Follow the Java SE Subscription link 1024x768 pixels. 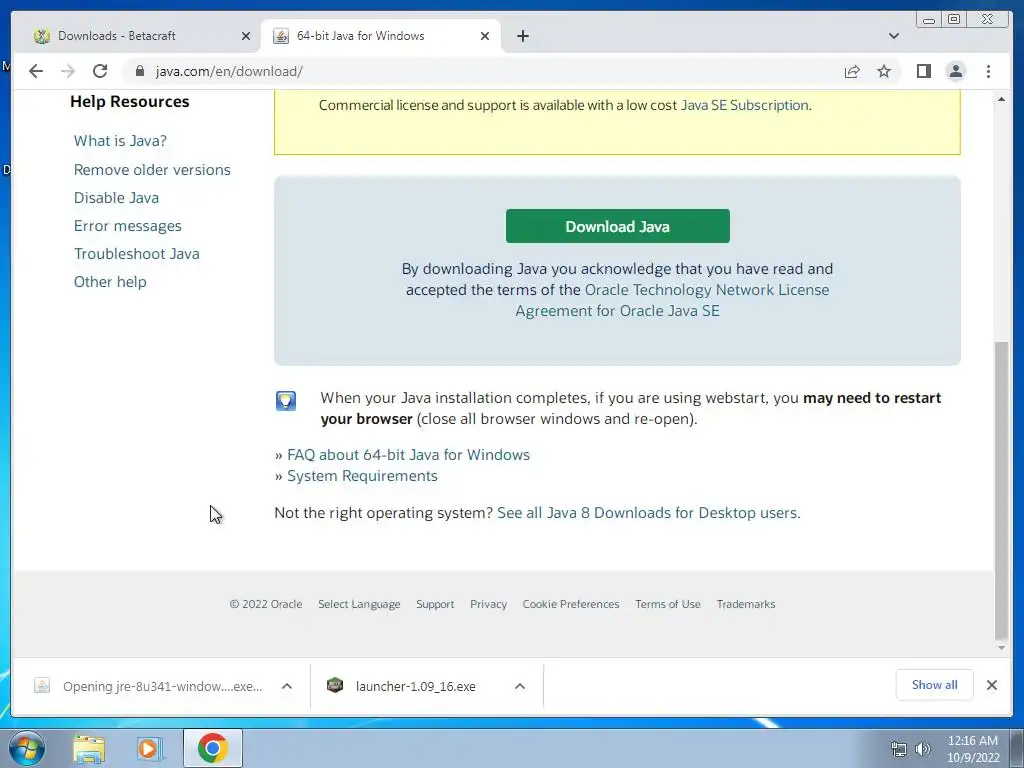tap(744, 105)
